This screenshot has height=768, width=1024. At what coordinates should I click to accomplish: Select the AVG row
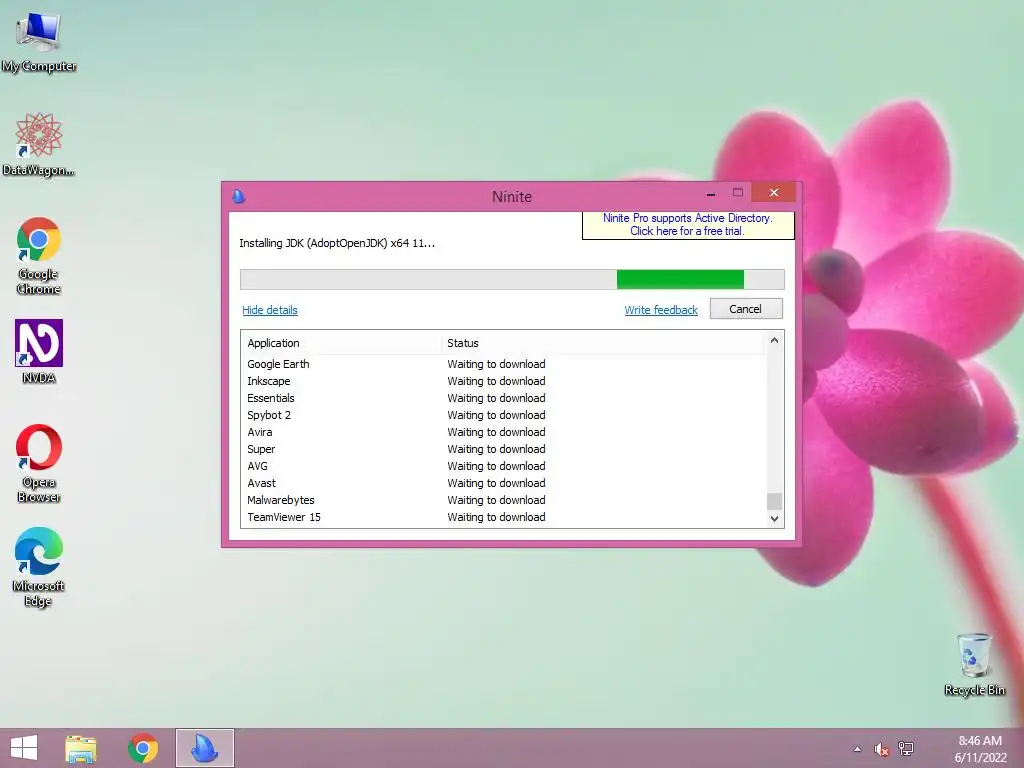(503, 466)
